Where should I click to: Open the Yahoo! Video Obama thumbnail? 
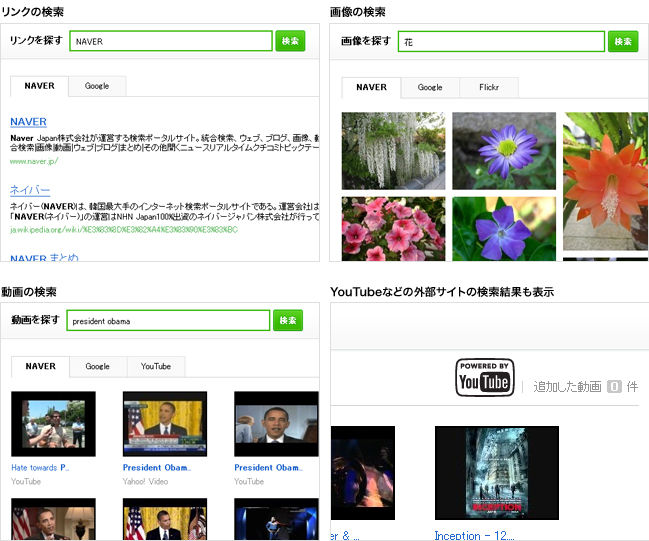click(x=165, y=424)
